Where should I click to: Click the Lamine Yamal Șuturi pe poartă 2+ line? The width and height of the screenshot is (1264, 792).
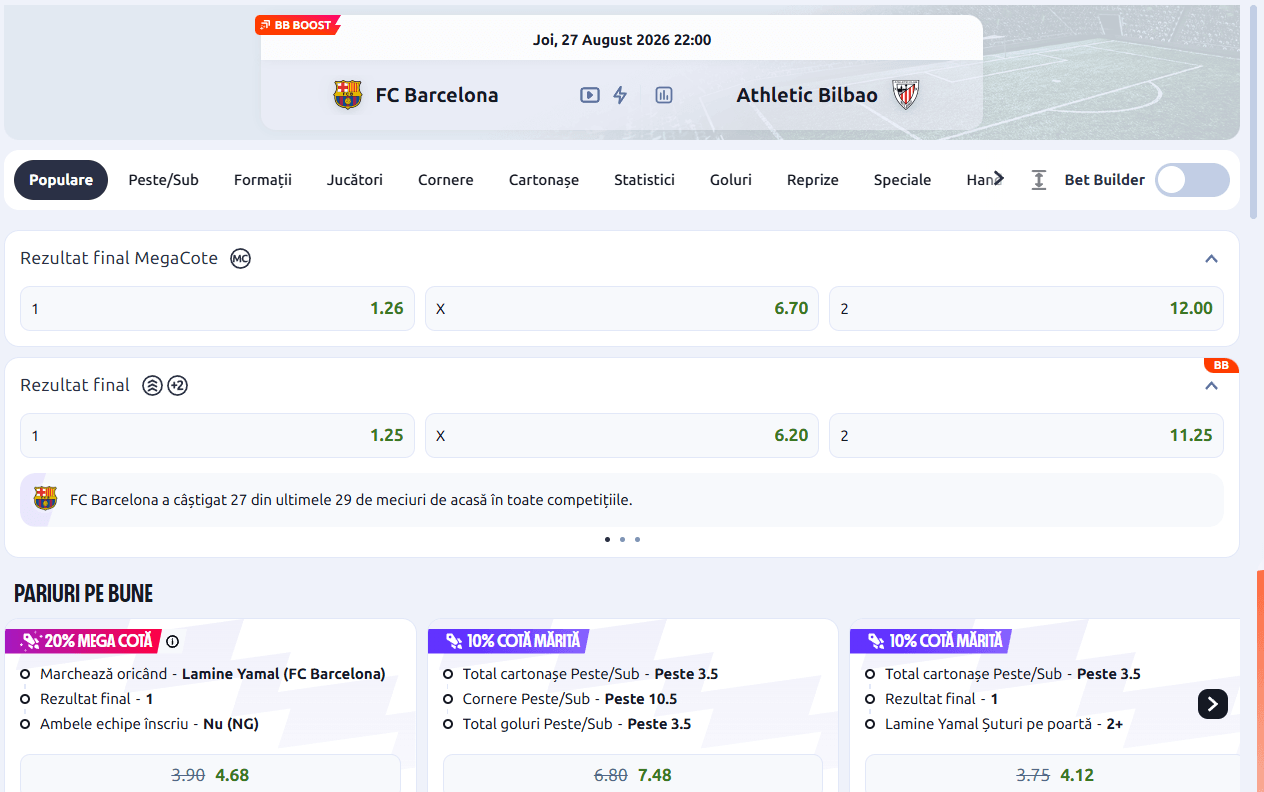[1004, 724]
